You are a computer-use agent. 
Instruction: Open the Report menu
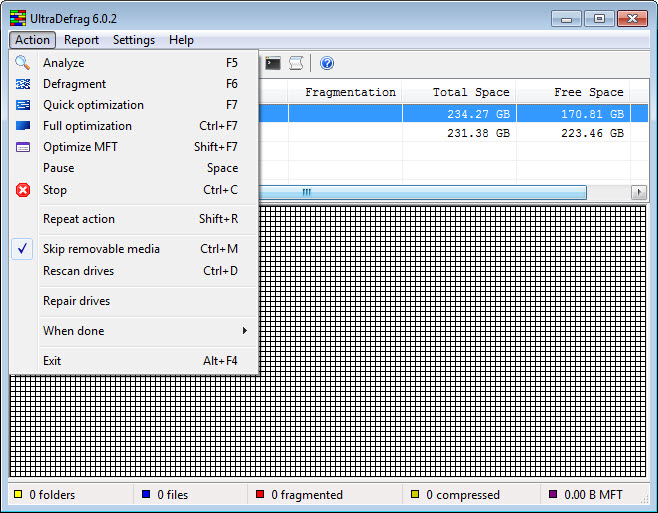click(81, 40)
